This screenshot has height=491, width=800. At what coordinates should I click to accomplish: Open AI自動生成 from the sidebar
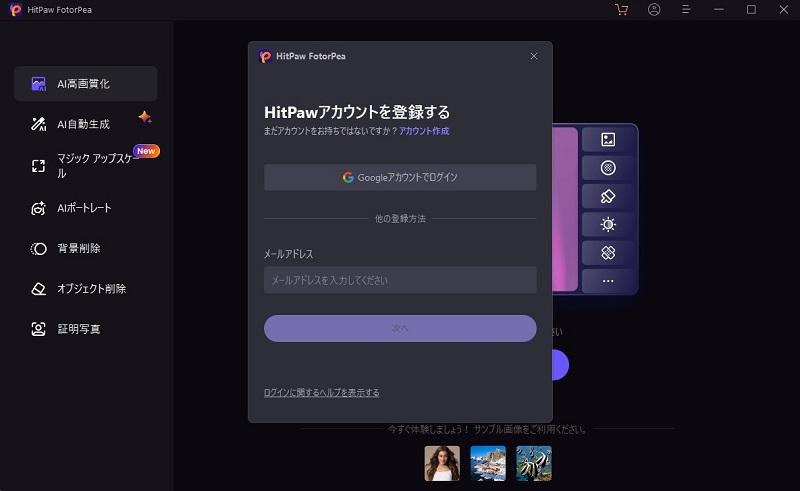(x=85, y=124)
